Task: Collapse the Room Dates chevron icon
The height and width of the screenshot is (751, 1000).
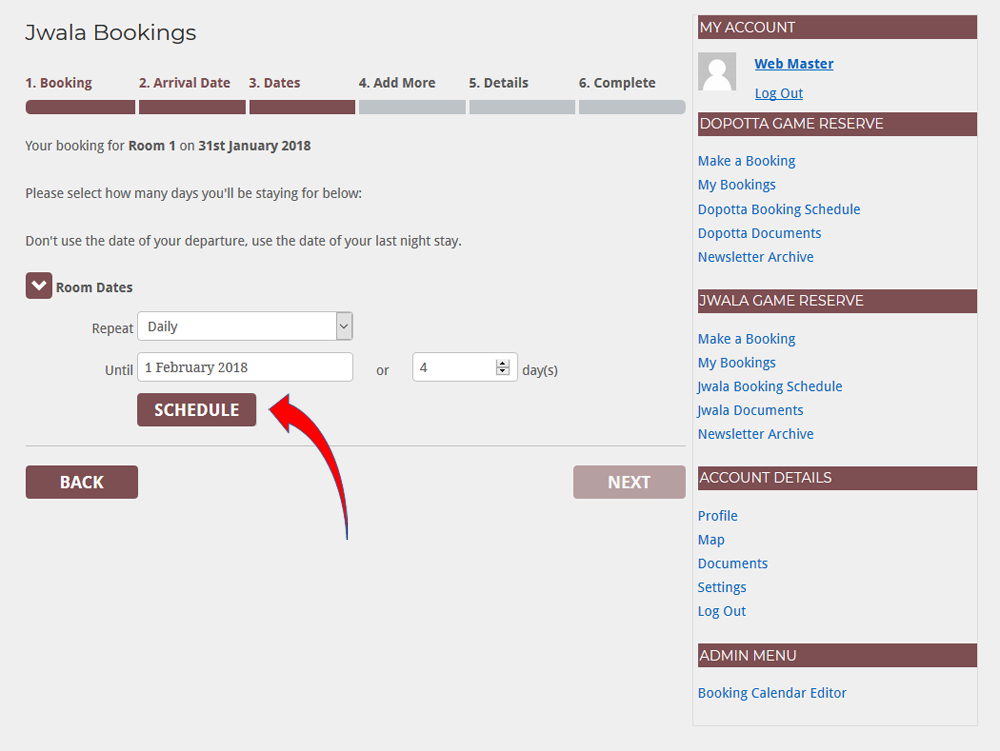Action: point(38,287)
